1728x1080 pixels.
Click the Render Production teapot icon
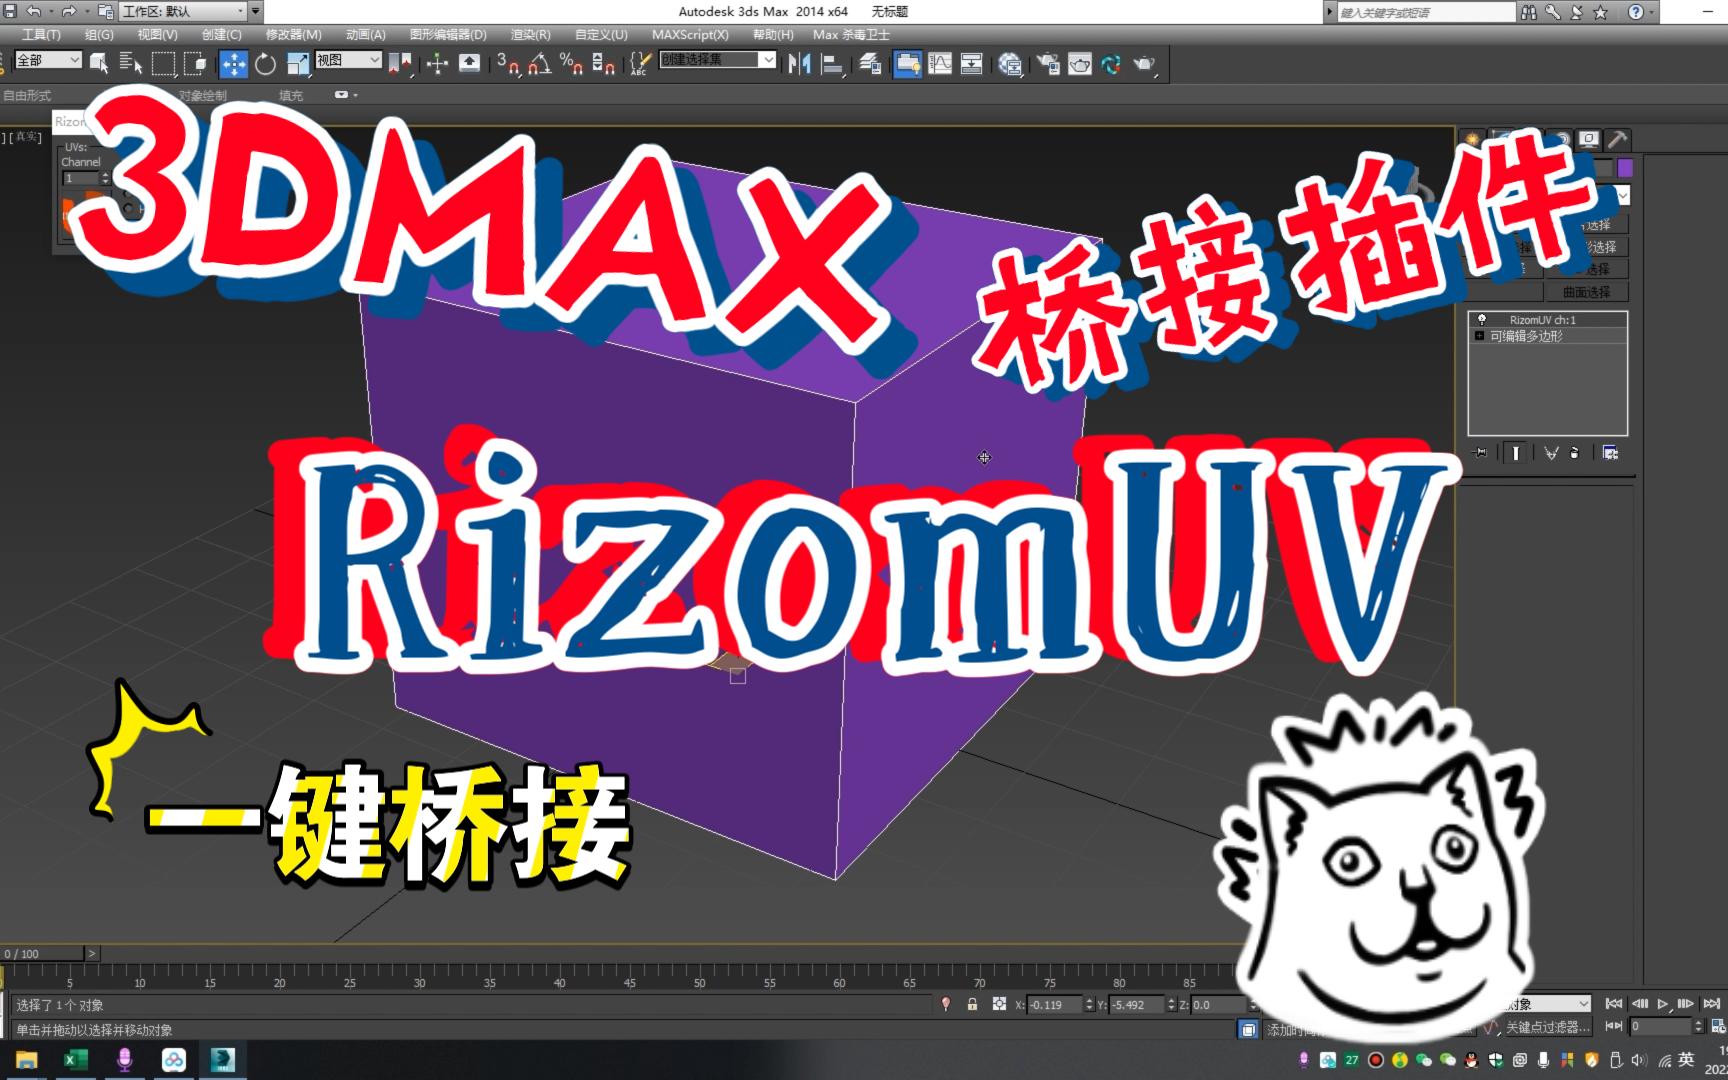click(1142, 63)
